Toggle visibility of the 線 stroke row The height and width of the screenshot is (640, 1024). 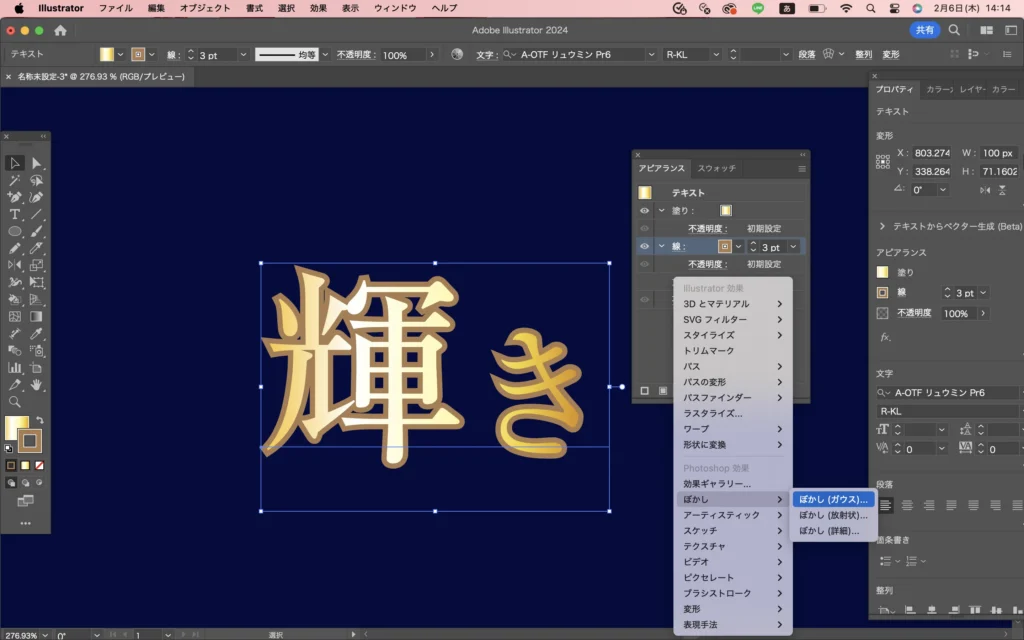[x=644, y=246]
